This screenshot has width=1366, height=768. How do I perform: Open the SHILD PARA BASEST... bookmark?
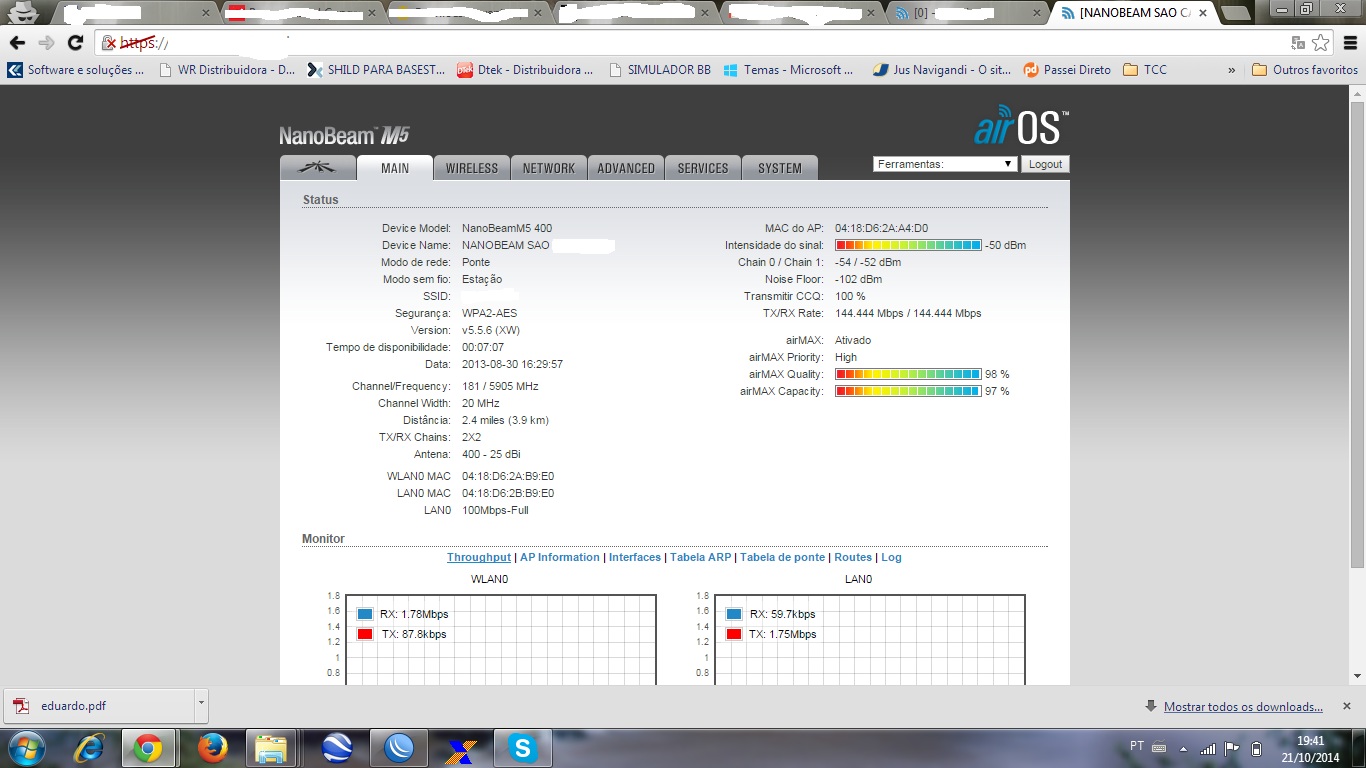click(377, 70)
